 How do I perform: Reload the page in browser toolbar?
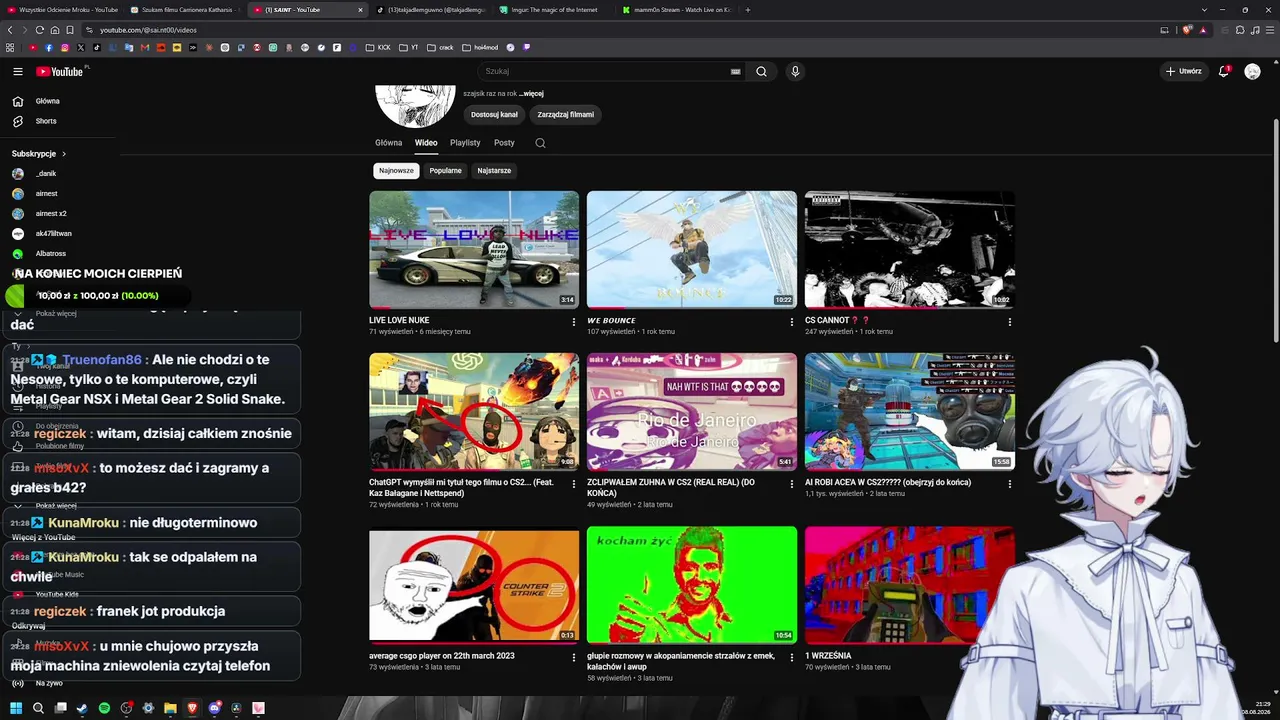pyautogui.click(x=39, y=30)
